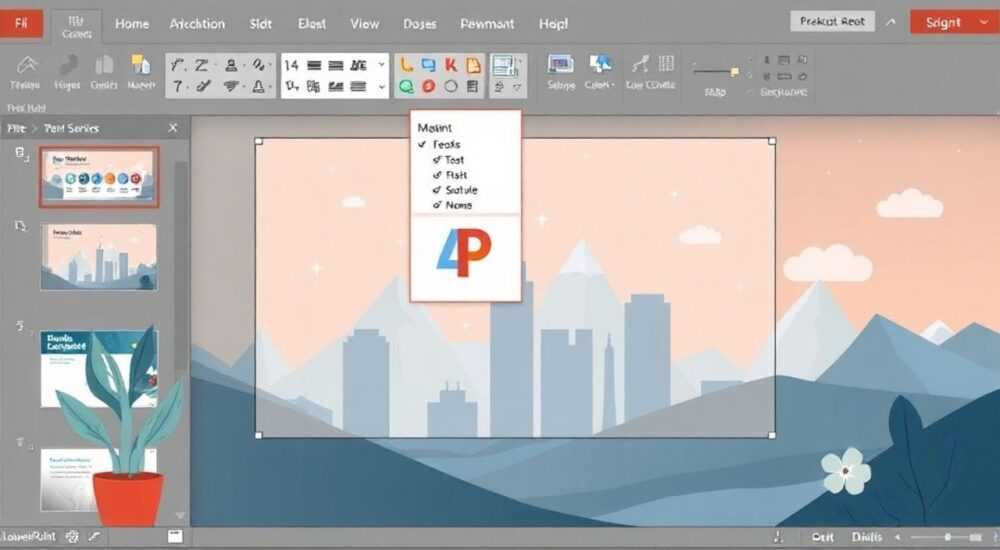Click the red circular icon in the shapes group
1000x550 pixels.
click(429, 86)
